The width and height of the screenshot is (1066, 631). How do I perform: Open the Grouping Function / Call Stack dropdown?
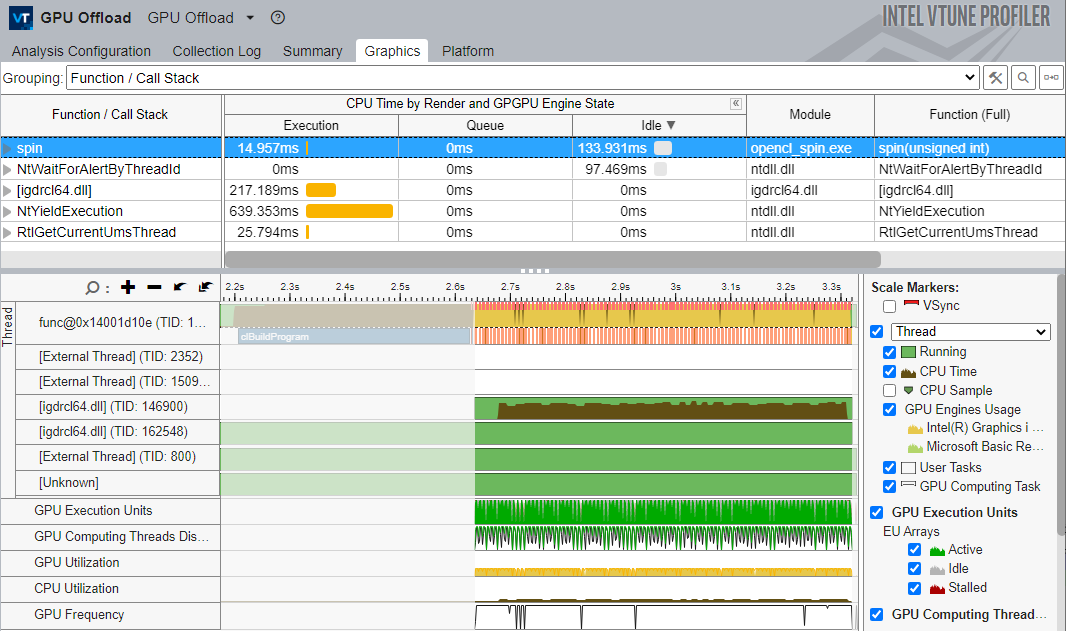pyautogui.click(x=522, y=78)
